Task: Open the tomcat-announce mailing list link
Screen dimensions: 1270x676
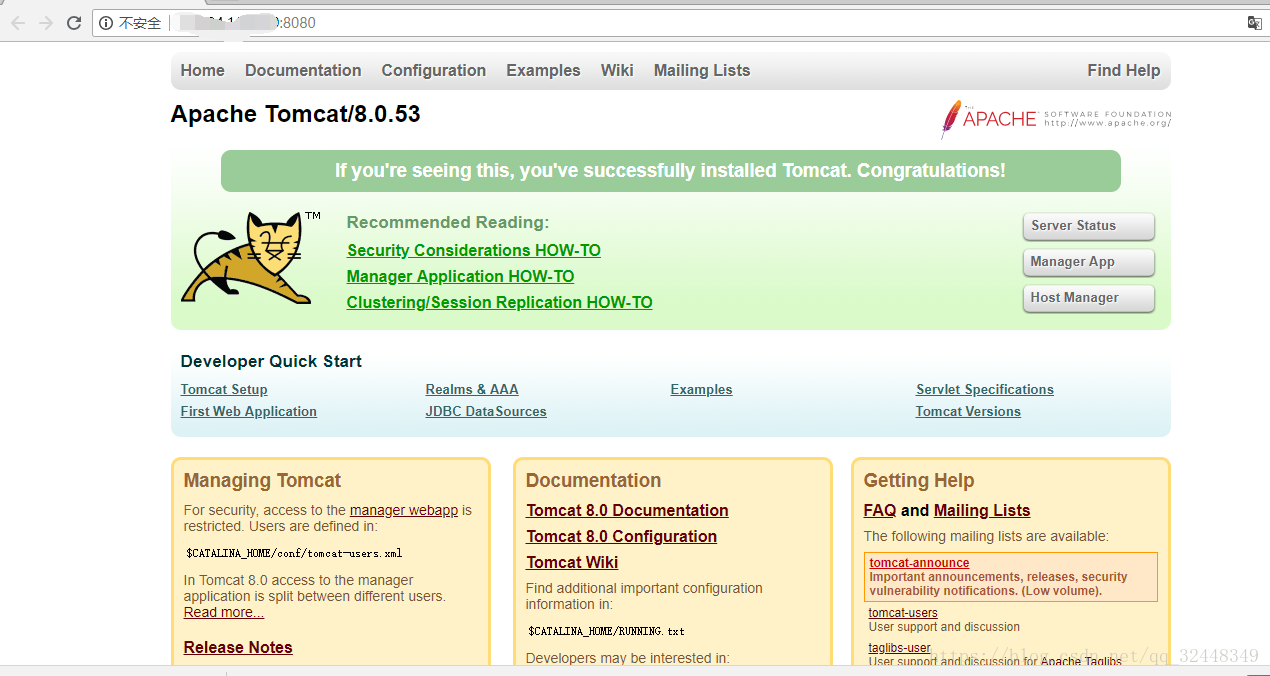Action: 919,563
